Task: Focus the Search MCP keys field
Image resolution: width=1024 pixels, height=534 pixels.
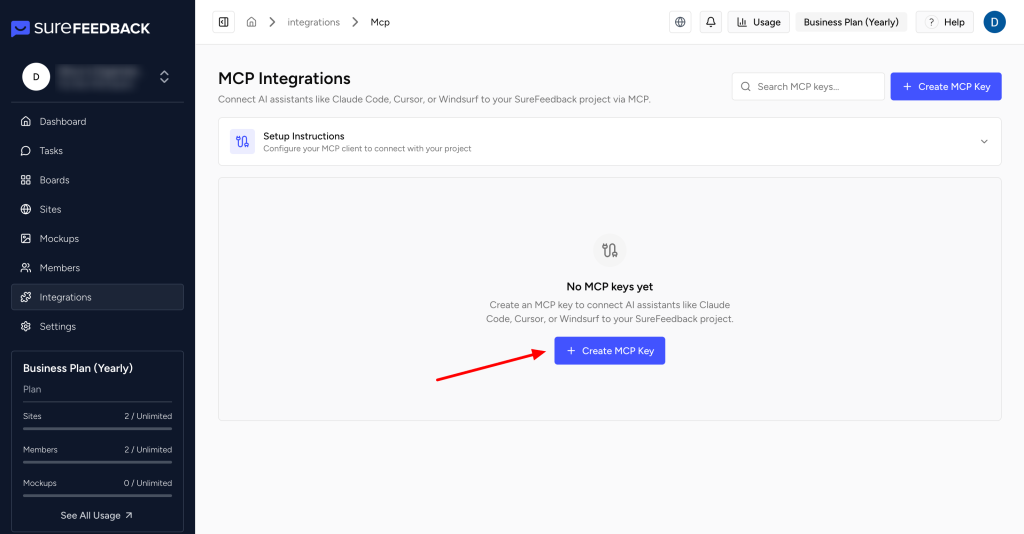Action: click(x=808, y=86)
